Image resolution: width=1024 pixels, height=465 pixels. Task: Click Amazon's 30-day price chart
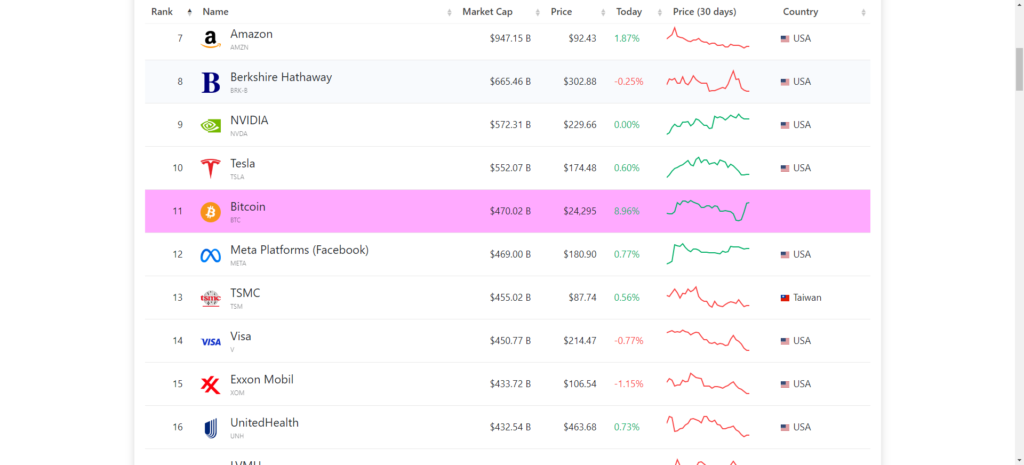(x=708, y=38)
